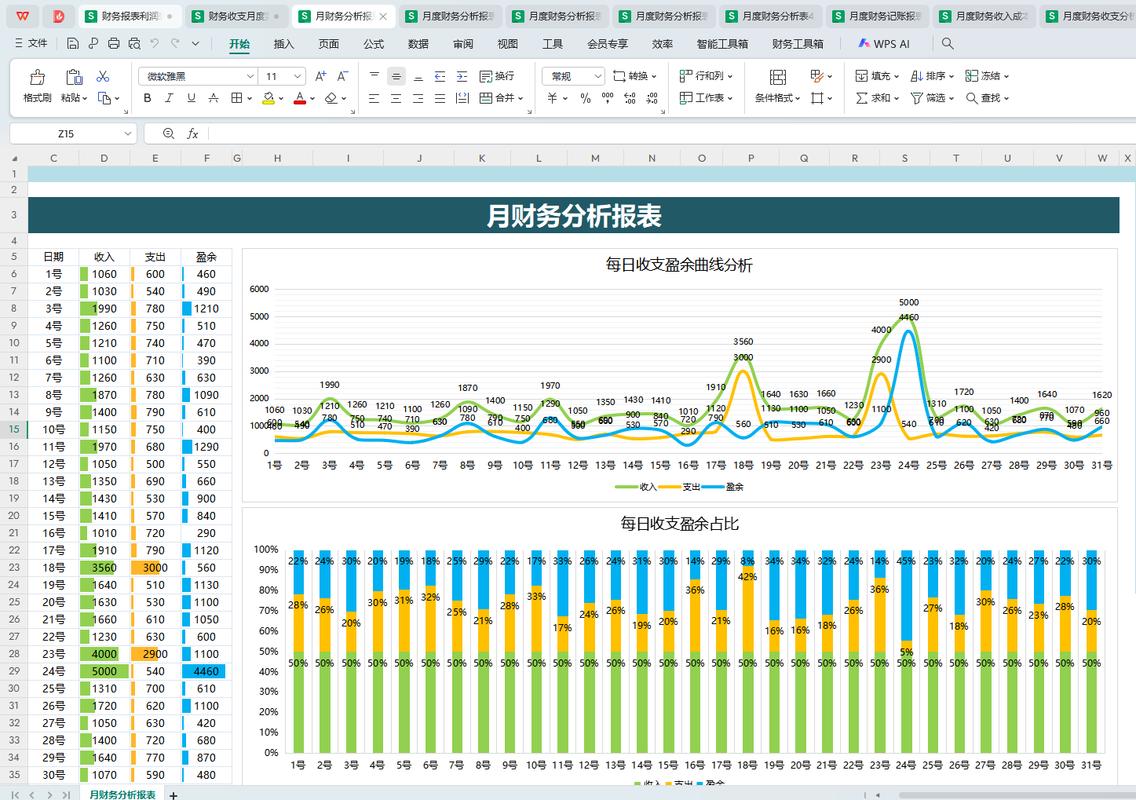
Task: Click the Freeze (冻结) button
Action: (987, 76)
